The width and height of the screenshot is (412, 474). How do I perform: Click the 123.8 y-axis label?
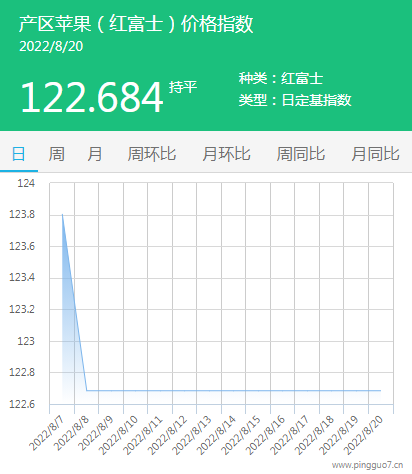click(x=22, y=215)
